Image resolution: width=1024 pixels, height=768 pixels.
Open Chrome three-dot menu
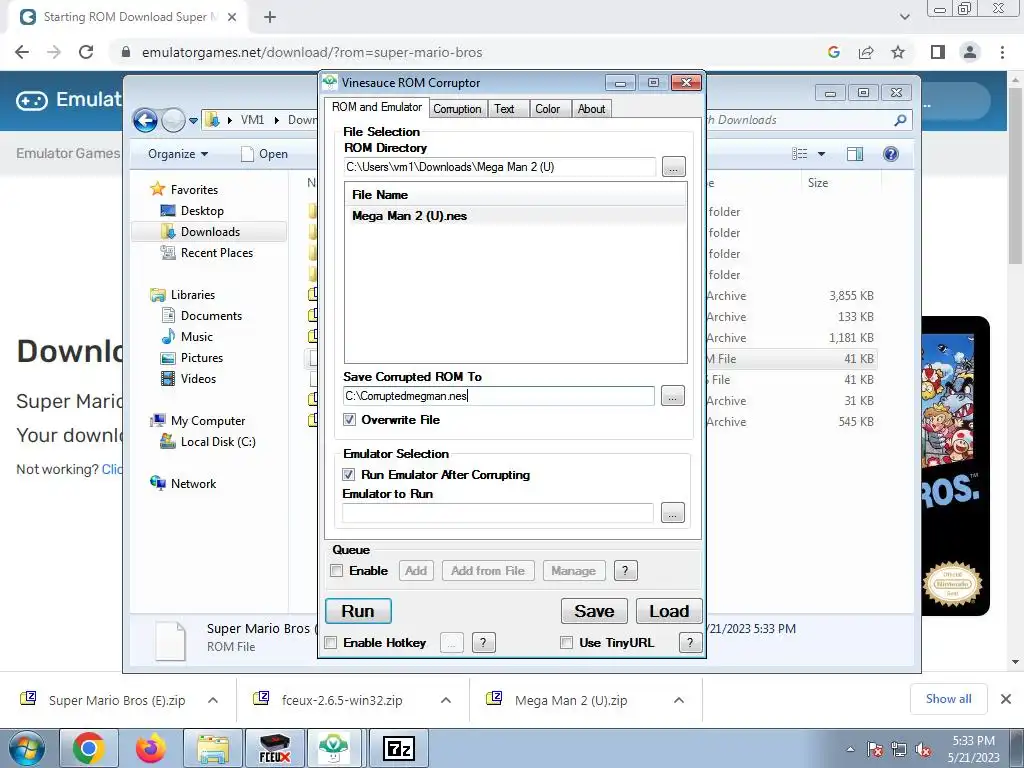[x=1002, y=52]
